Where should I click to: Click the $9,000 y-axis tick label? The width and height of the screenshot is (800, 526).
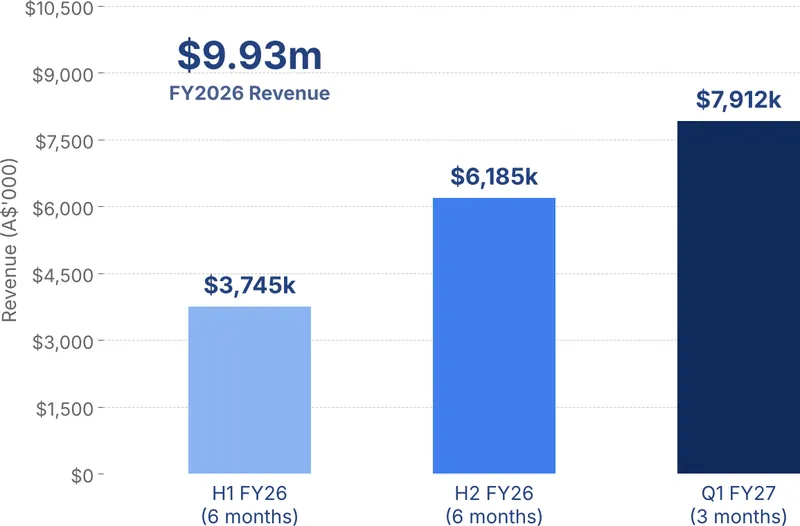63,75
